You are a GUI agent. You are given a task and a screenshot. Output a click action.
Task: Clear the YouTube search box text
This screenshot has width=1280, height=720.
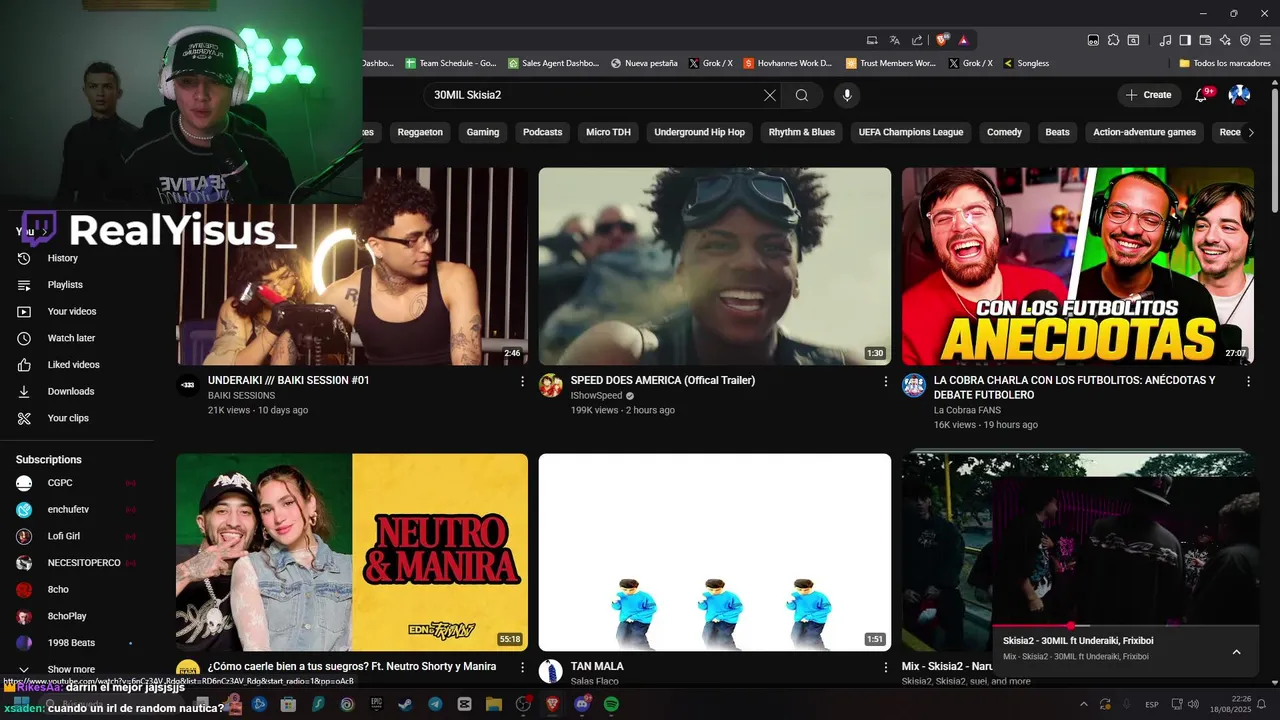pos(770,95)
